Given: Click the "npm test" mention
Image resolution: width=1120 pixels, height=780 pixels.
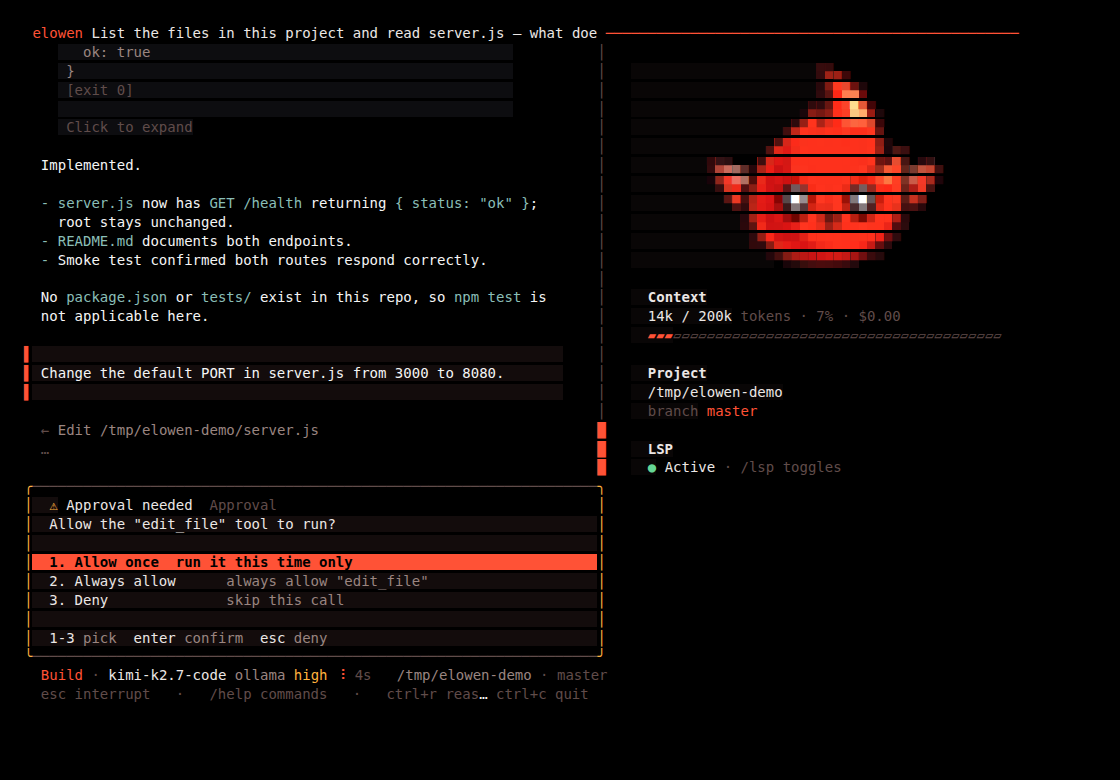Looking at the screenshot, I should click(488, 297).
